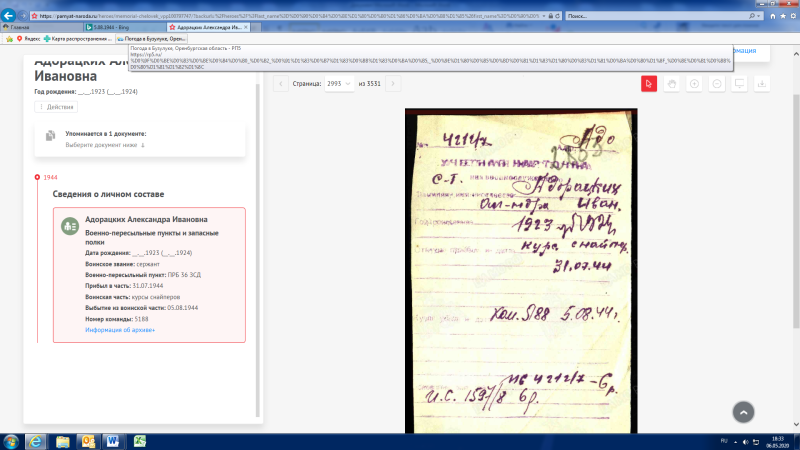800x450 pixels.
Task: Go to previous document page
Action: click(281, 84)
